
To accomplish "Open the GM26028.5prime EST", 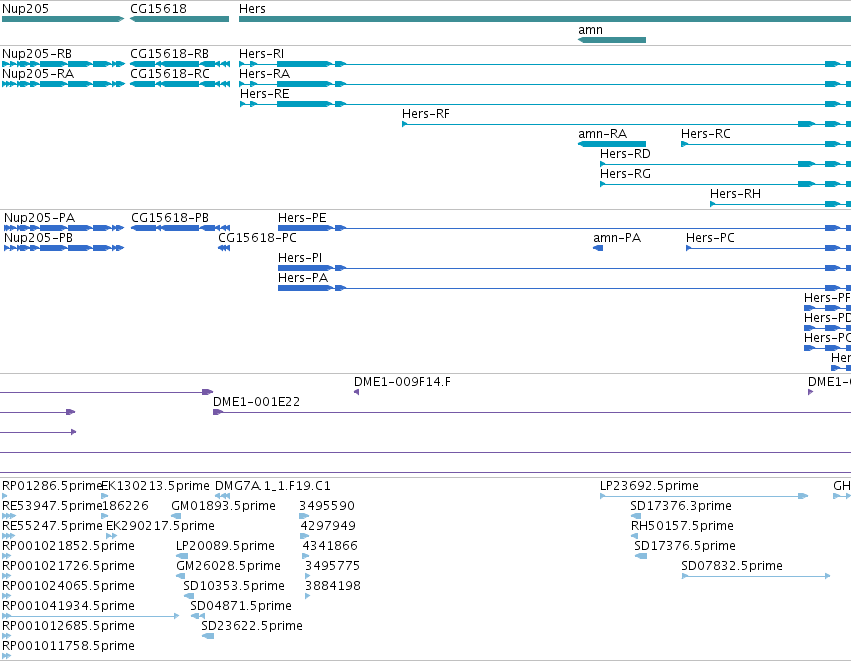I will [228, 567].
